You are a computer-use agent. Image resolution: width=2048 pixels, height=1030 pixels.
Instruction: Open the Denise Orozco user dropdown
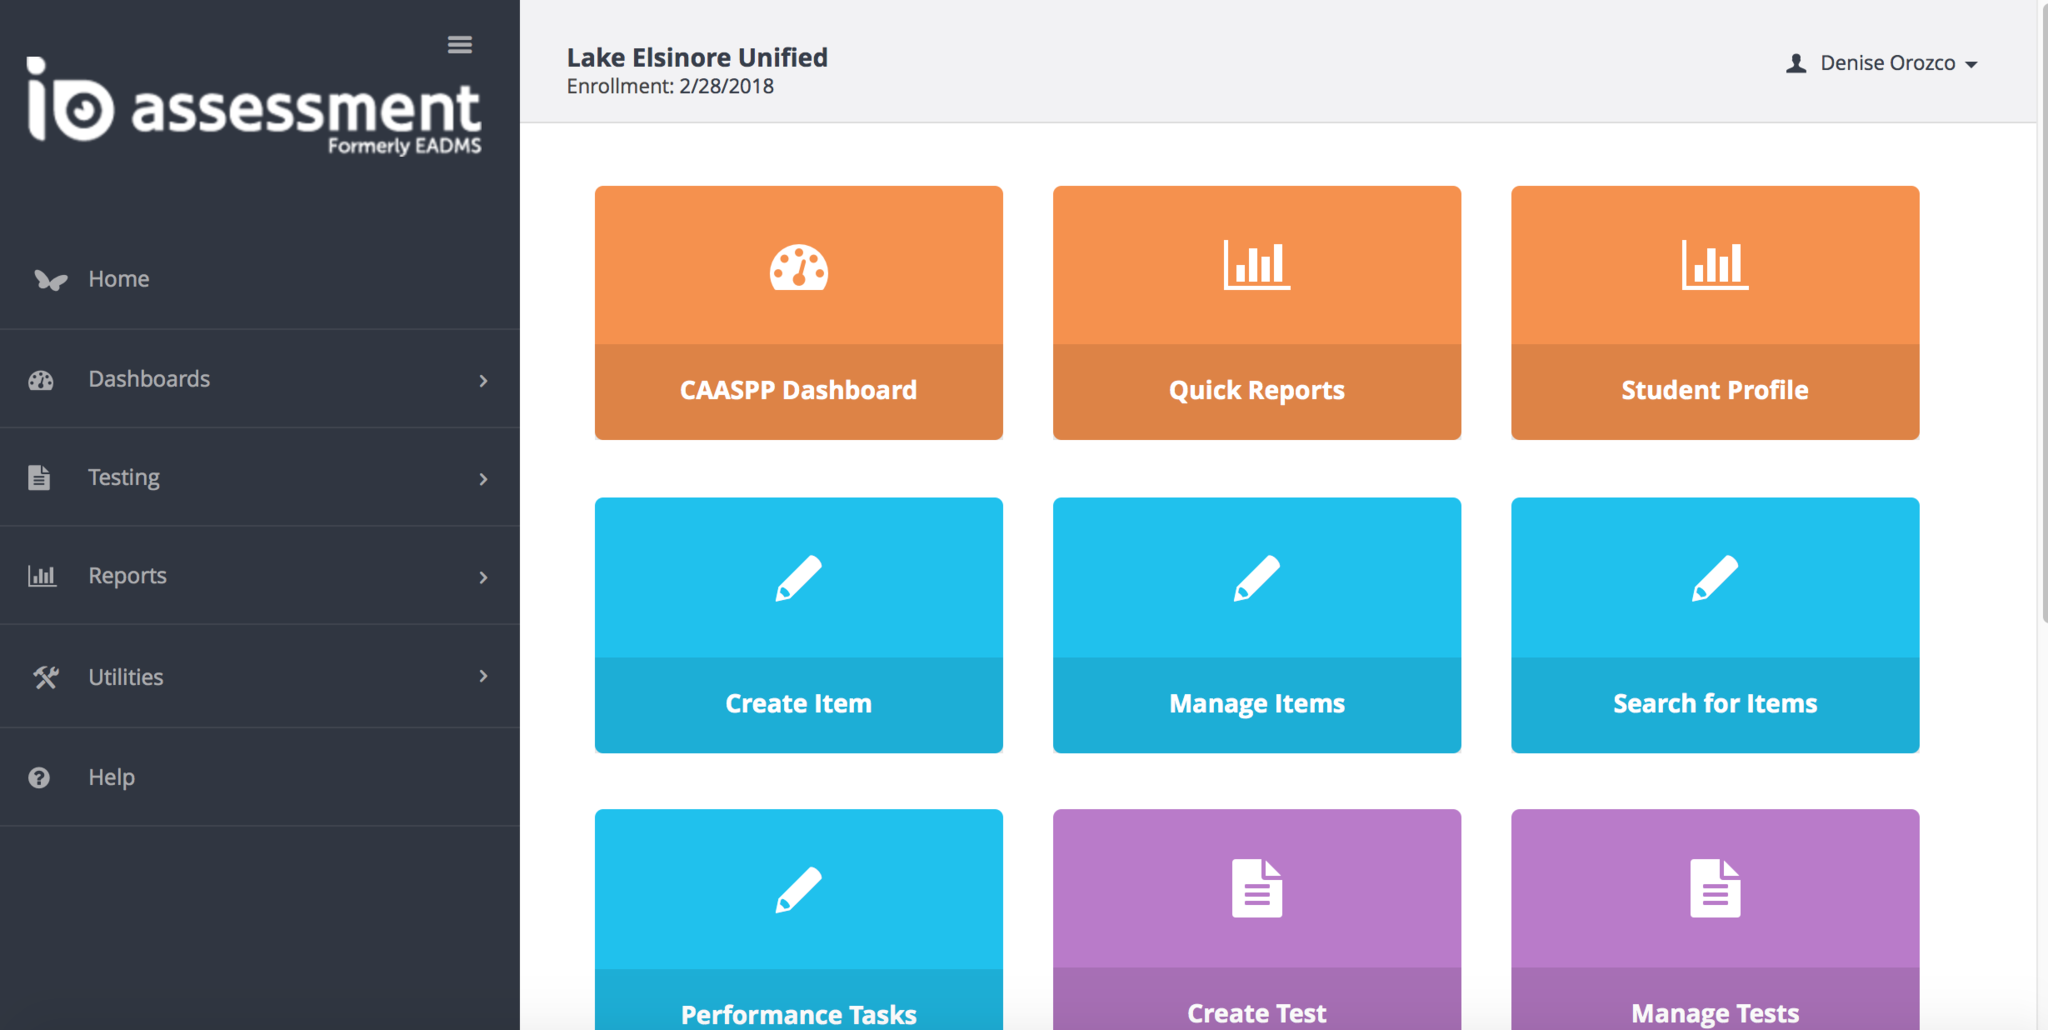point(1882,63)
